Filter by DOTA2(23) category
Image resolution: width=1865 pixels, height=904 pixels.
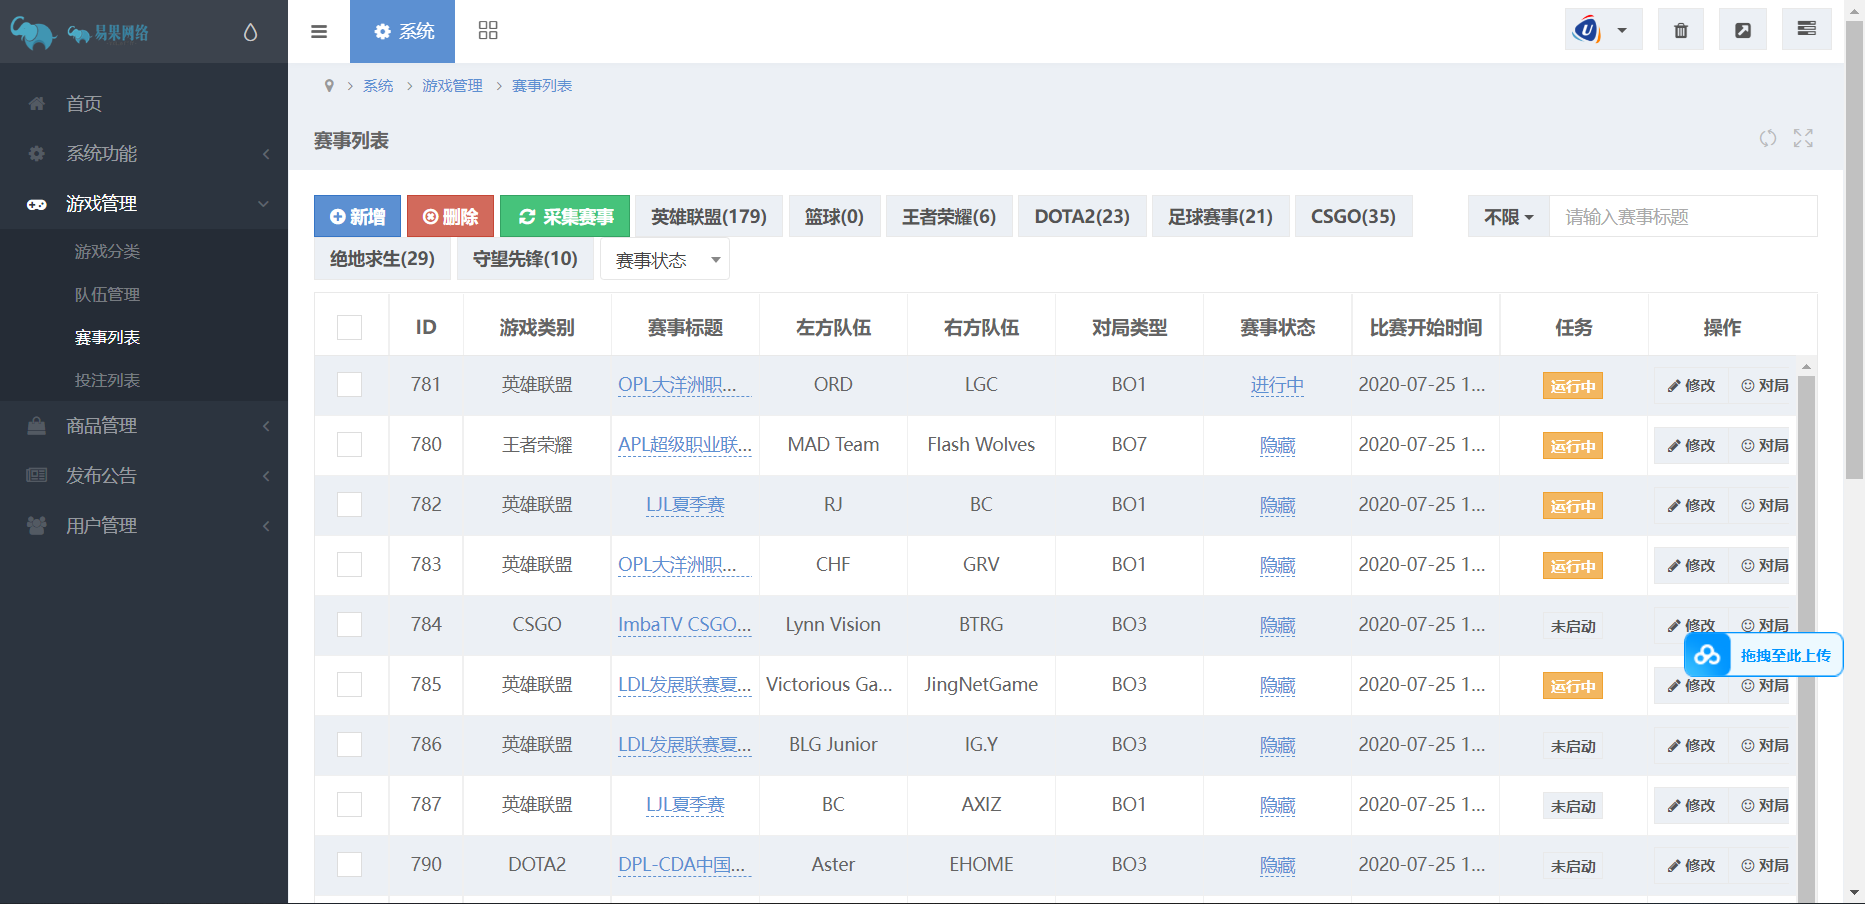point(1082,217)
